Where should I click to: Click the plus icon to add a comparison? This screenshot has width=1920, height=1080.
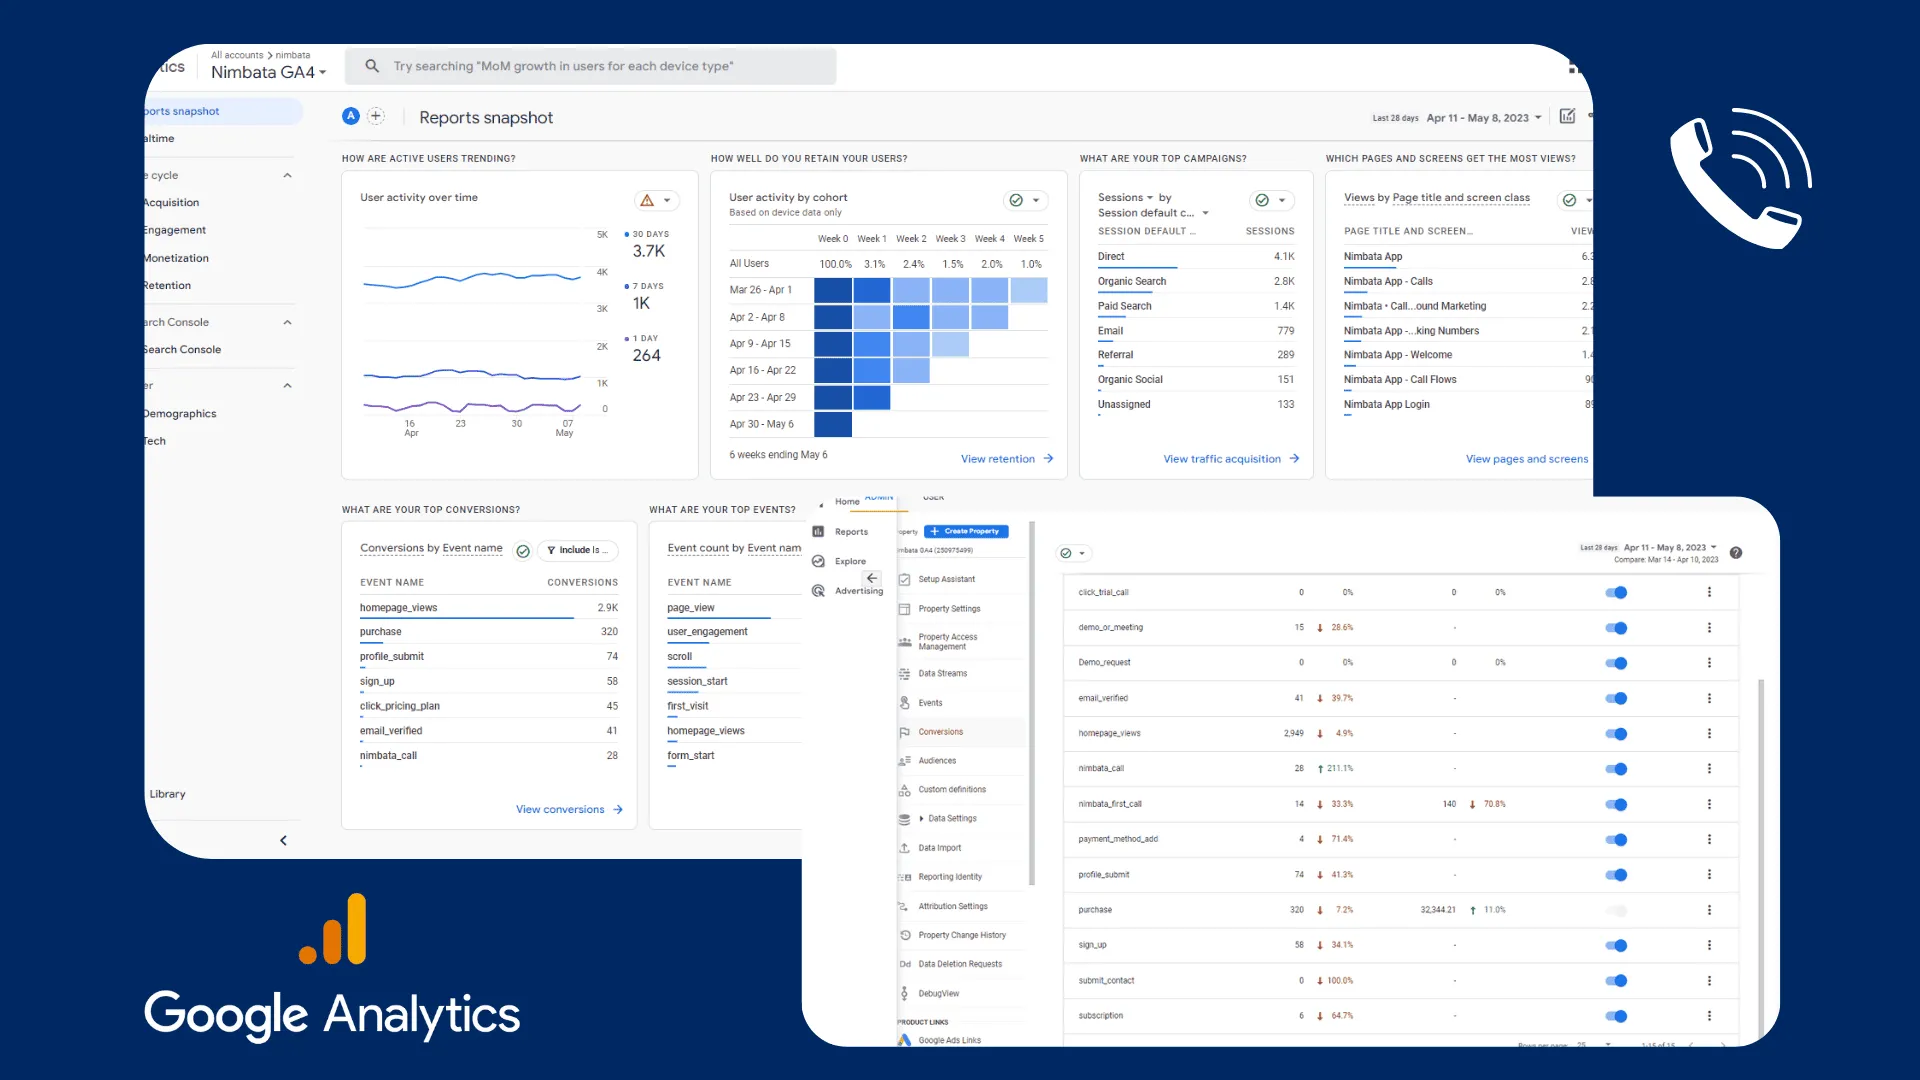point(376,116)
